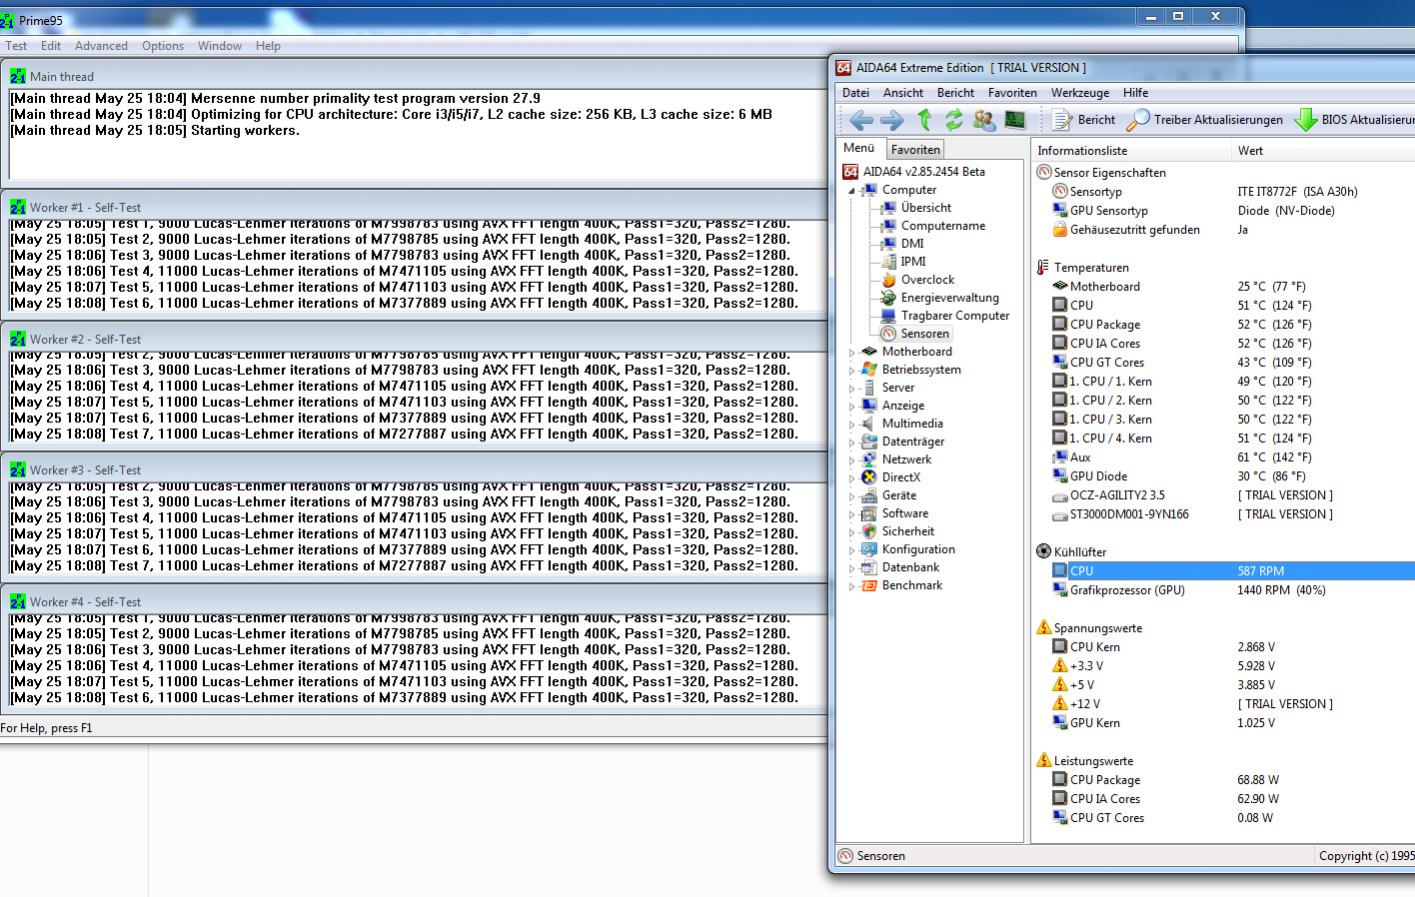
Task: Select Computername in the tree
Action: pos(943,226)
